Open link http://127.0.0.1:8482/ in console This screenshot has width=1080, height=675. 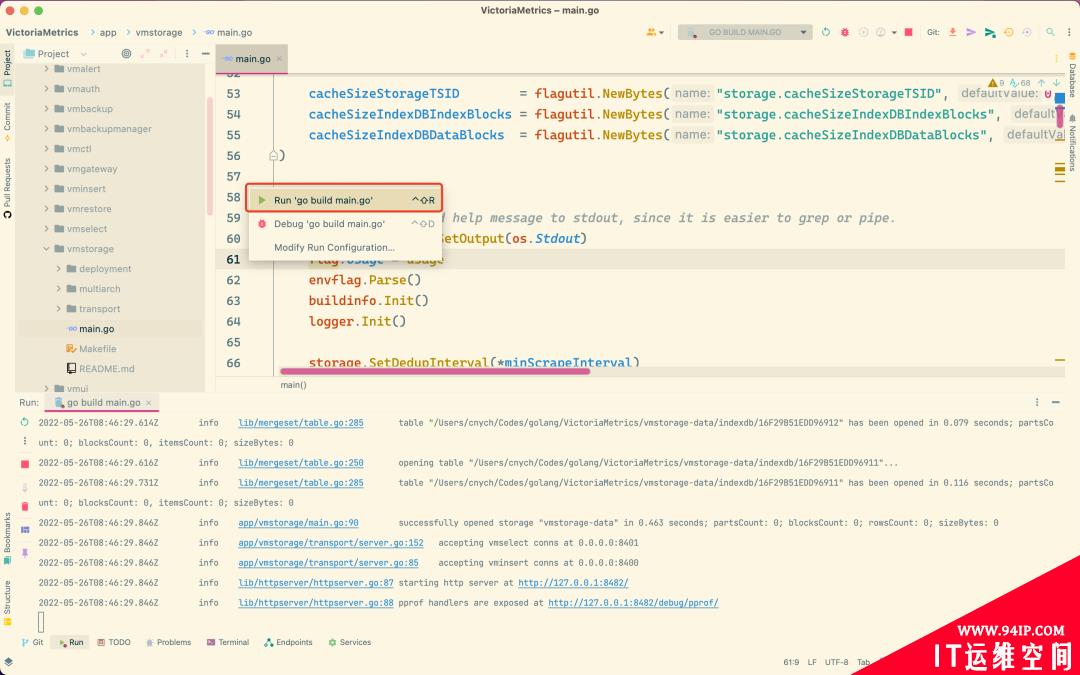(x=573, y=583)
